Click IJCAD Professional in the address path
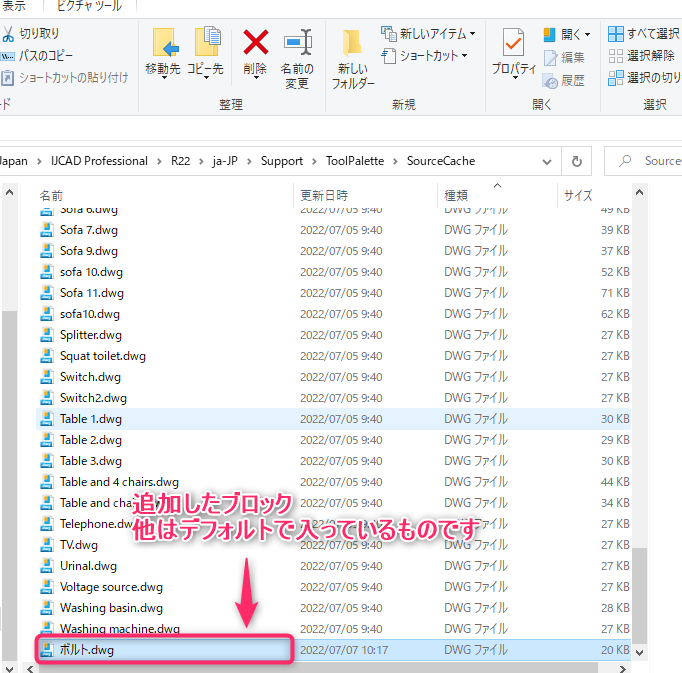The height and width of the screenshot is (673, 682). click(x=99, y=161)
